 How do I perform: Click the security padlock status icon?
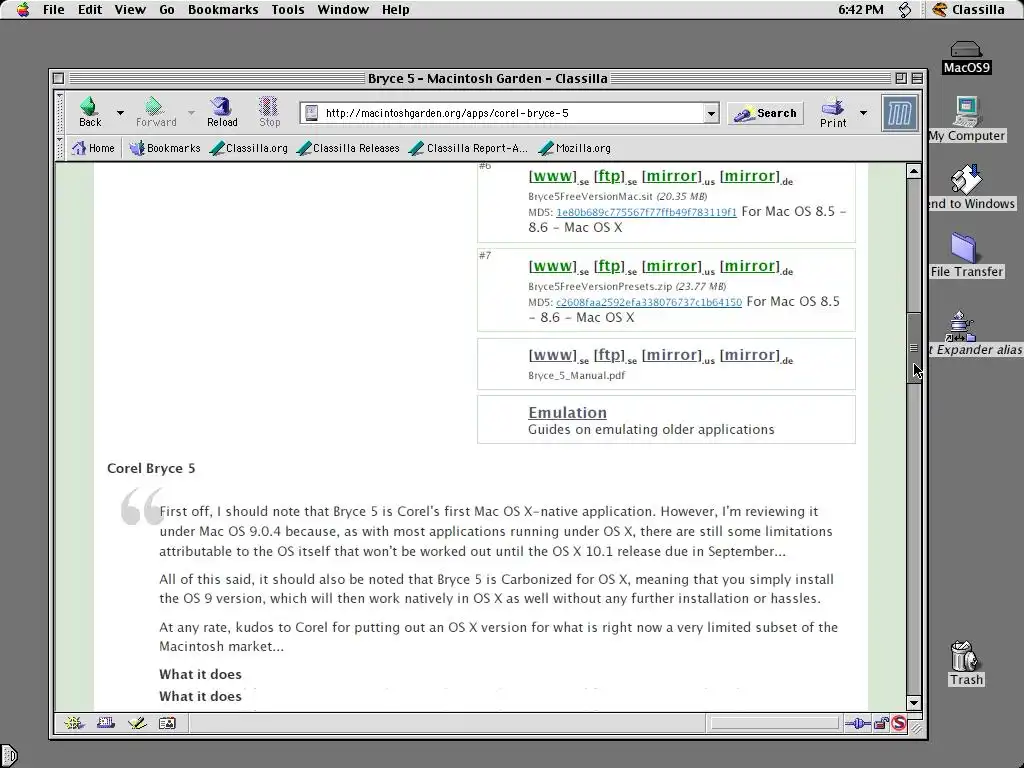point(881,723)
